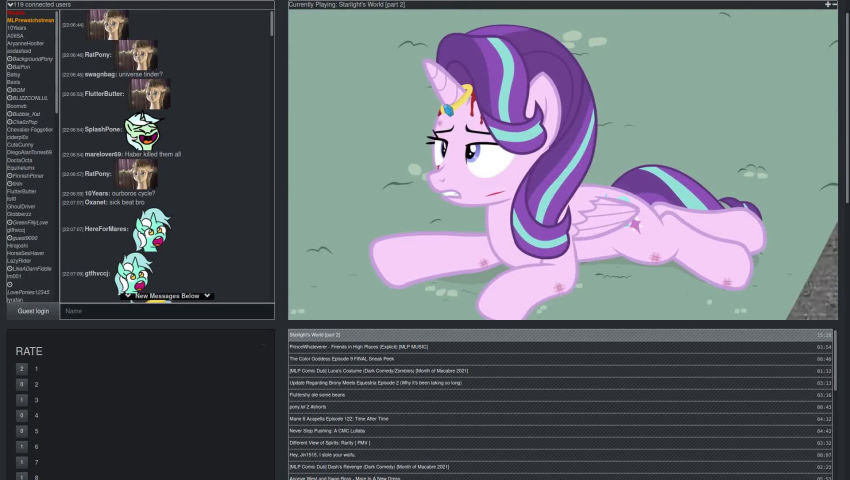
Task: Click the "sick beat bro" chat message
Action: coord(127,202)
